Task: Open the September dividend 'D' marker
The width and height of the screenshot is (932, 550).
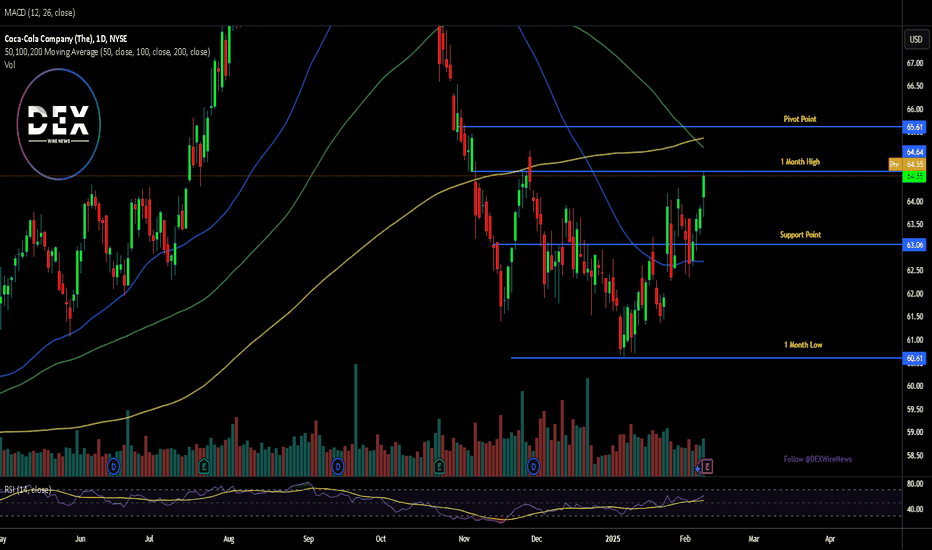Action: pyautogui.click(x=338, y=467)
